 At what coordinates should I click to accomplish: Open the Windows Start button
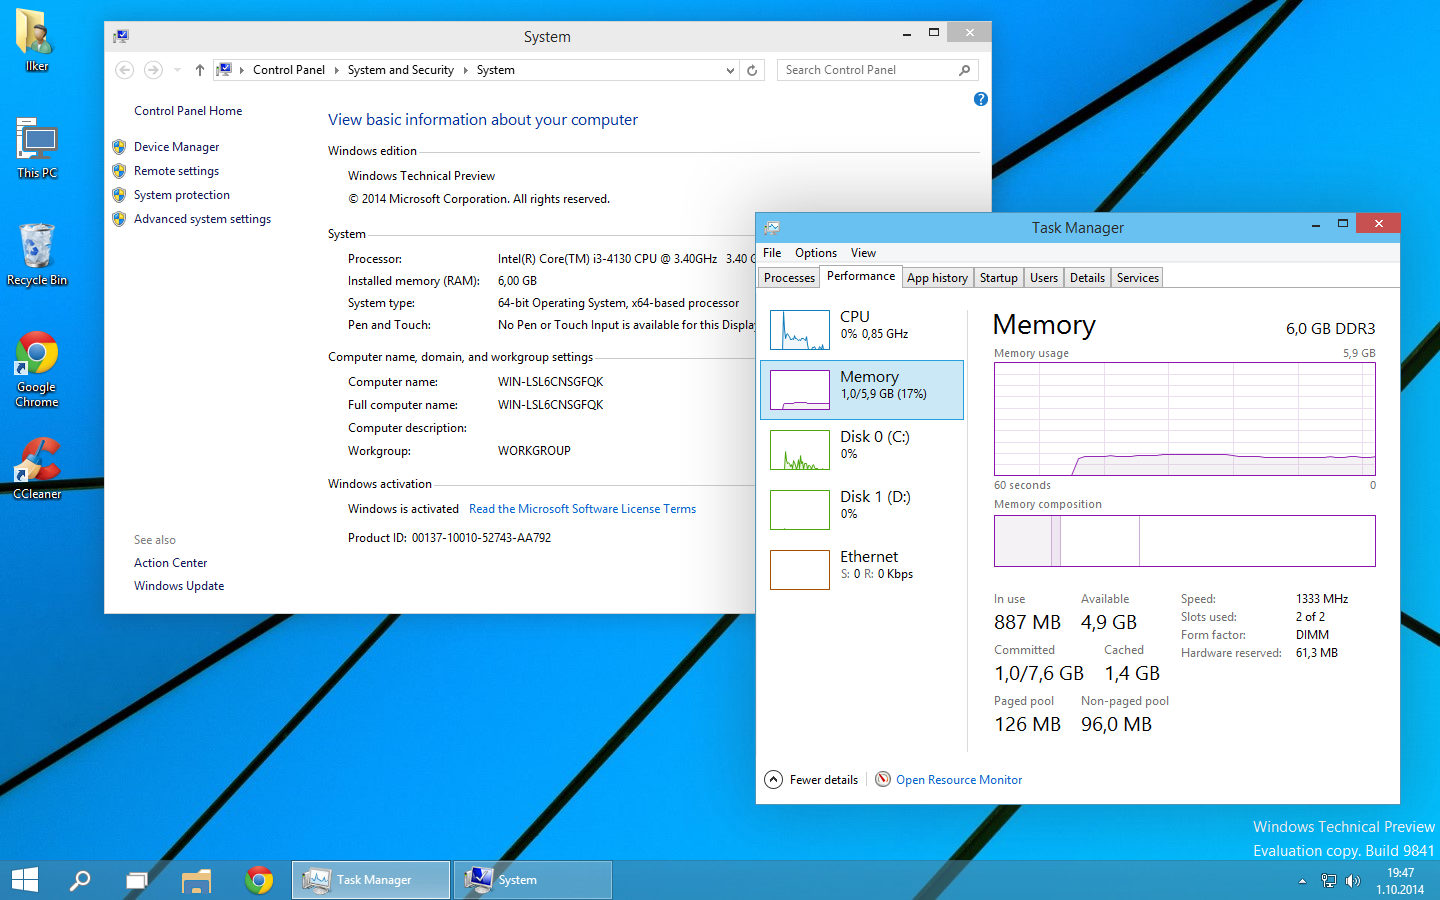click(x=25, y=880)
